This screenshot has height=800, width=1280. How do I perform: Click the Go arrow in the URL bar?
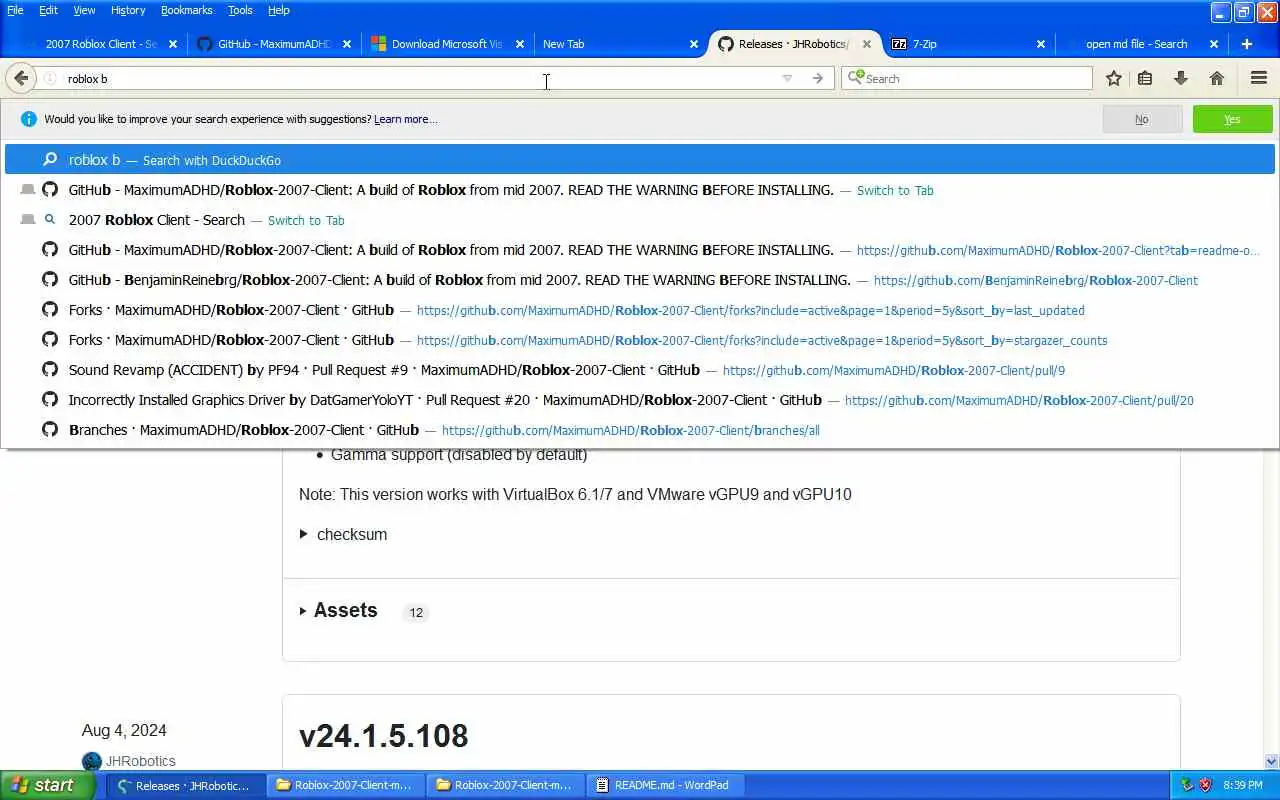pyautogui.click(x=818, y=78)
